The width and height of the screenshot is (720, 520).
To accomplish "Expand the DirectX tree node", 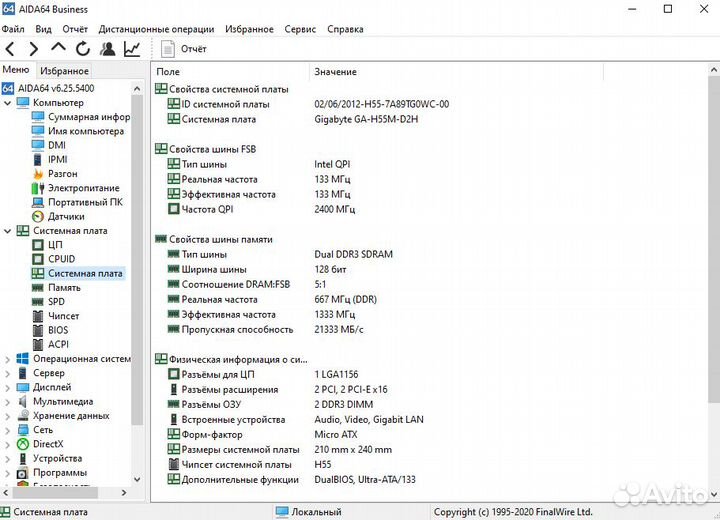I will click(x=7, y=445).
